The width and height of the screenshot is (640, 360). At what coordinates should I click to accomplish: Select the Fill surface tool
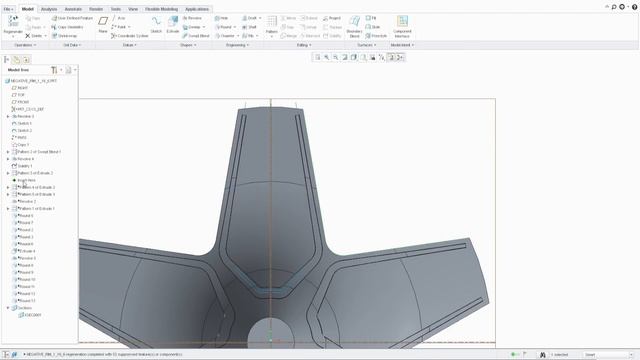pos(371,18)
